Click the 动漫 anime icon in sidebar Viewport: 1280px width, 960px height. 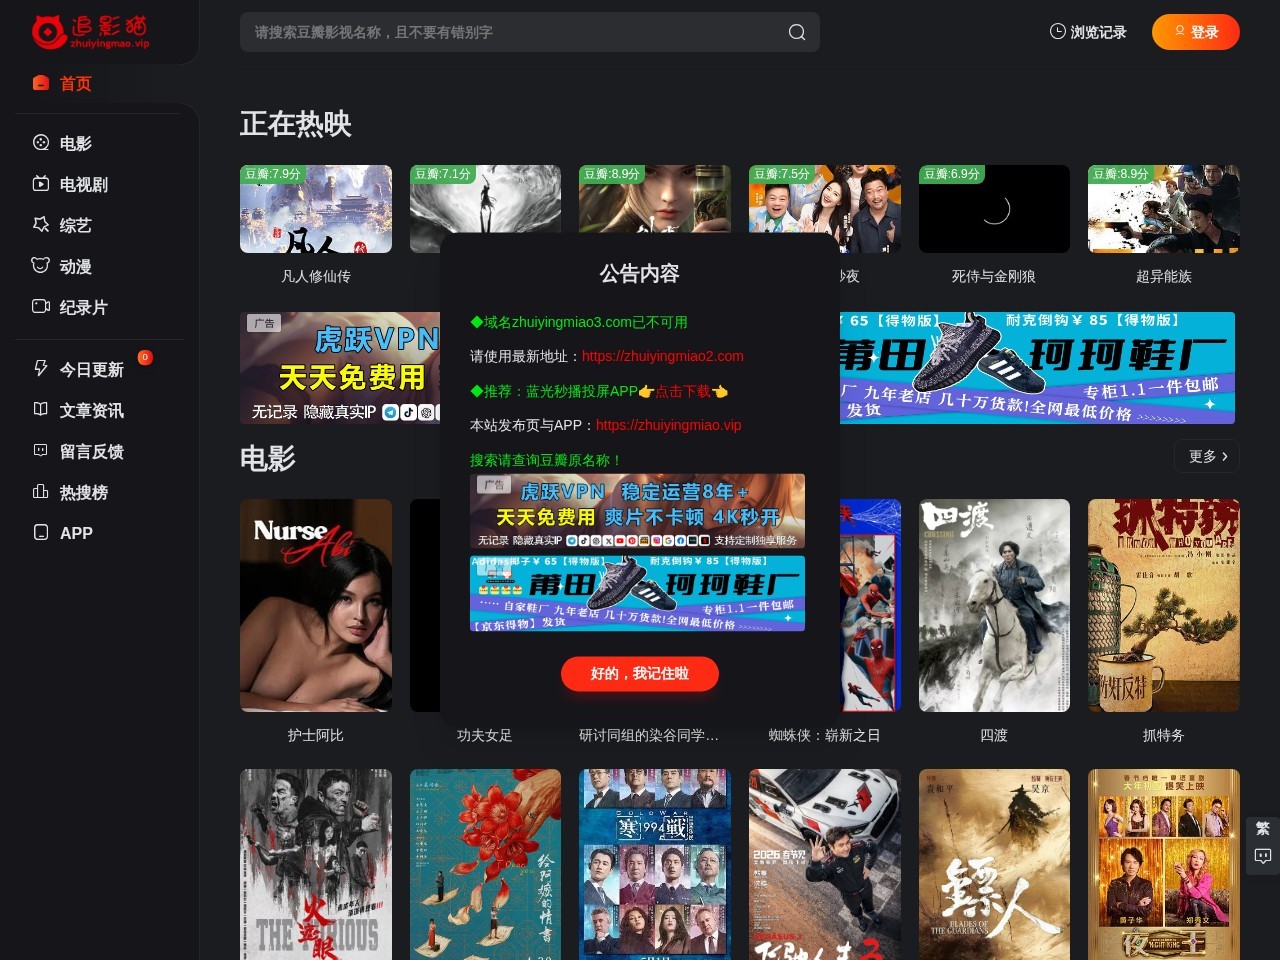[41, 265]
